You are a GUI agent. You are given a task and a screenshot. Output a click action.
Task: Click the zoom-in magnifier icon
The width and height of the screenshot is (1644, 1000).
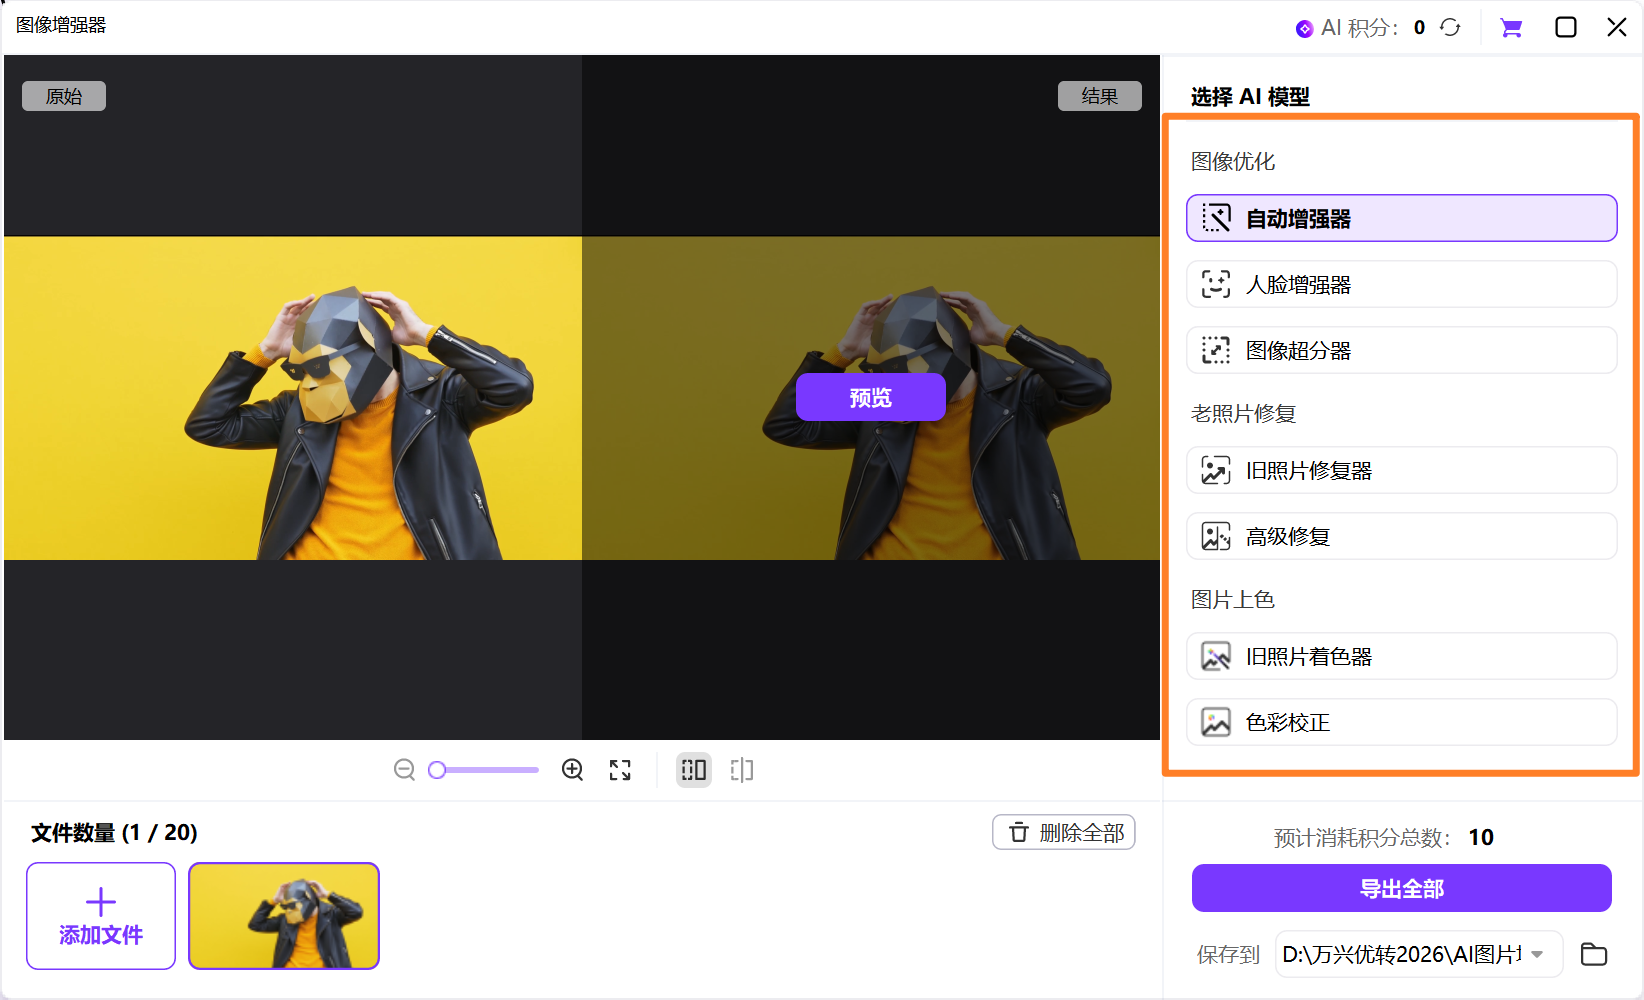572,770
